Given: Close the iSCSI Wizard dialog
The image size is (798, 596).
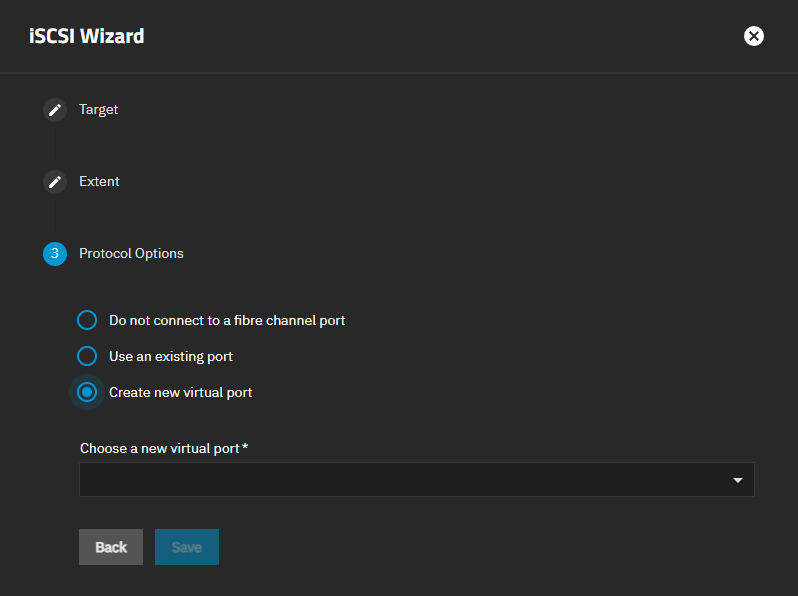Looking at the screenshot, I should 754,36.
